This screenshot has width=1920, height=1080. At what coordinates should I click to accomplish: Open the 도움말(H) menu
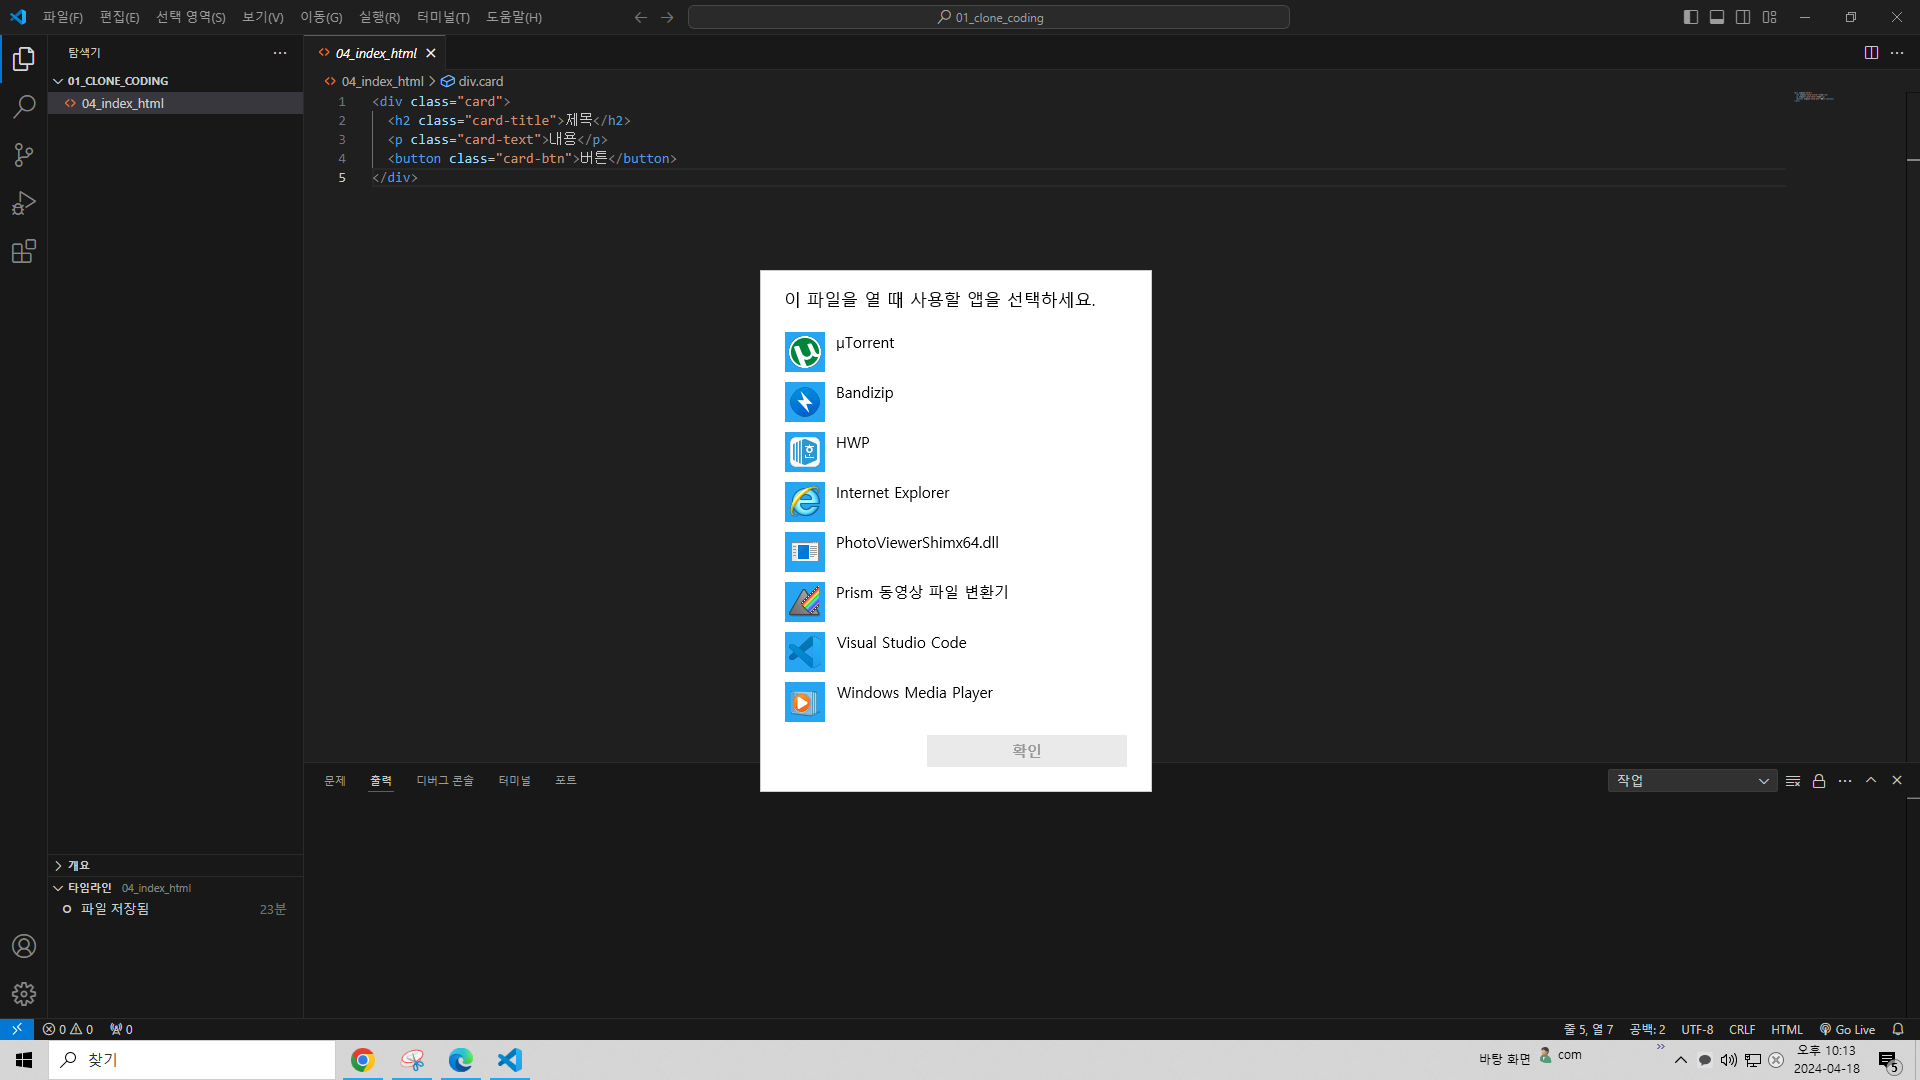click(514, 18)
